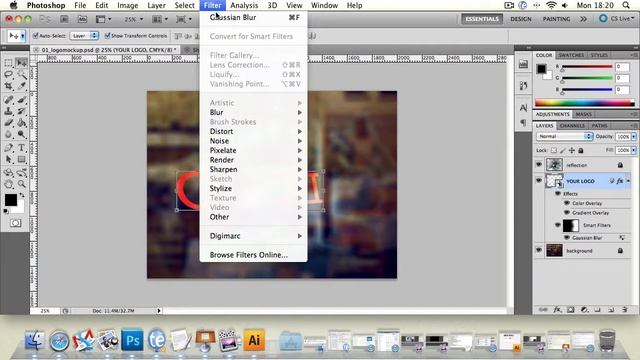Toggle Quick Mask mode button
This screenshot has width=640, height=360.
click(16, 223)
